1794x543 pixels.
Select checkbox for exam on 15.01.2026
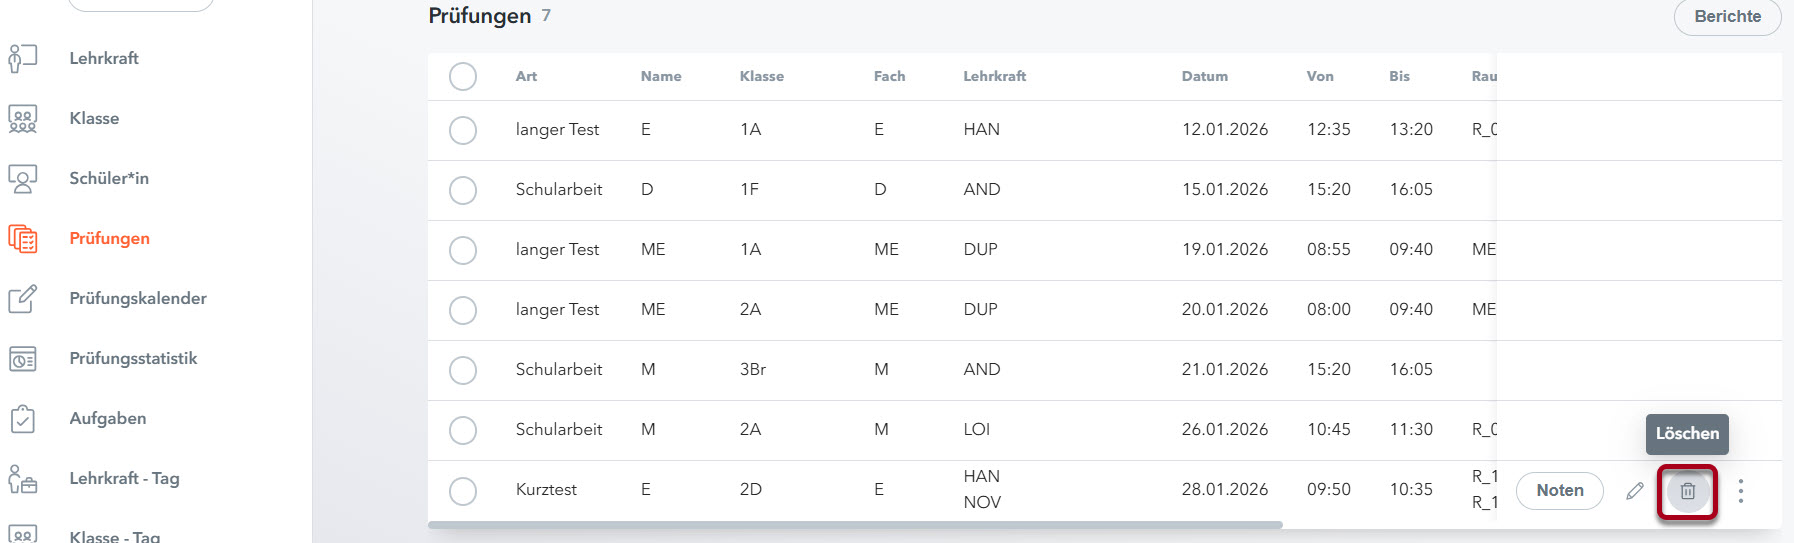pyautogui.click(x=463, y=190)
